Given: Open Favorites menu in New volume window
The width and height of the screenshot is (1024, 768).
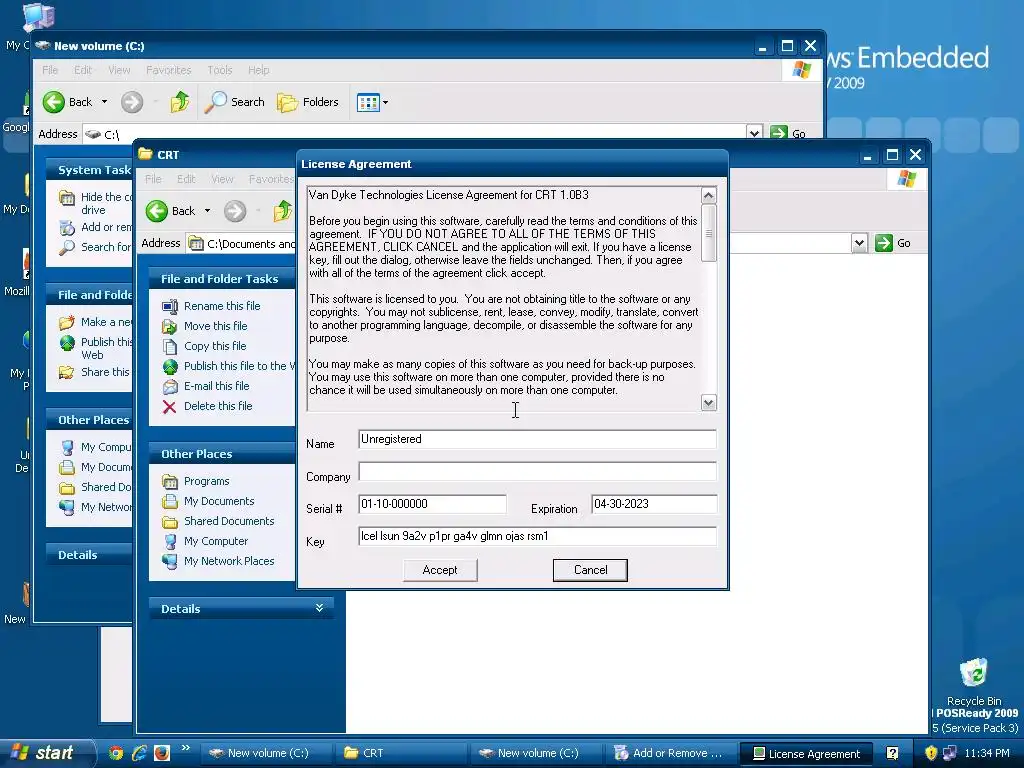Looking at the screenshot, I should 168,70.
